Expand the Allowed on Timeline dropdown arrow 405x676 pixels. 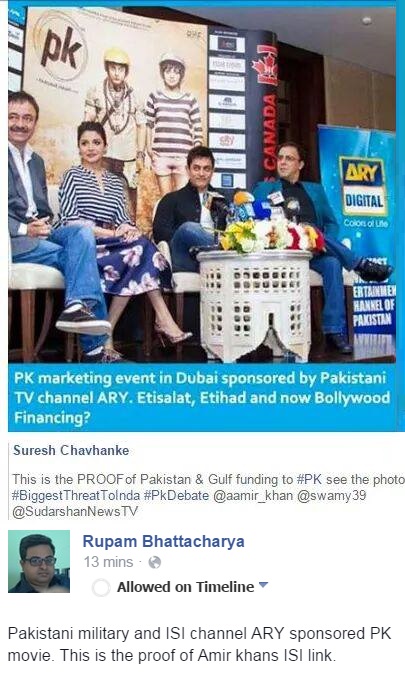tap(263, 585)
